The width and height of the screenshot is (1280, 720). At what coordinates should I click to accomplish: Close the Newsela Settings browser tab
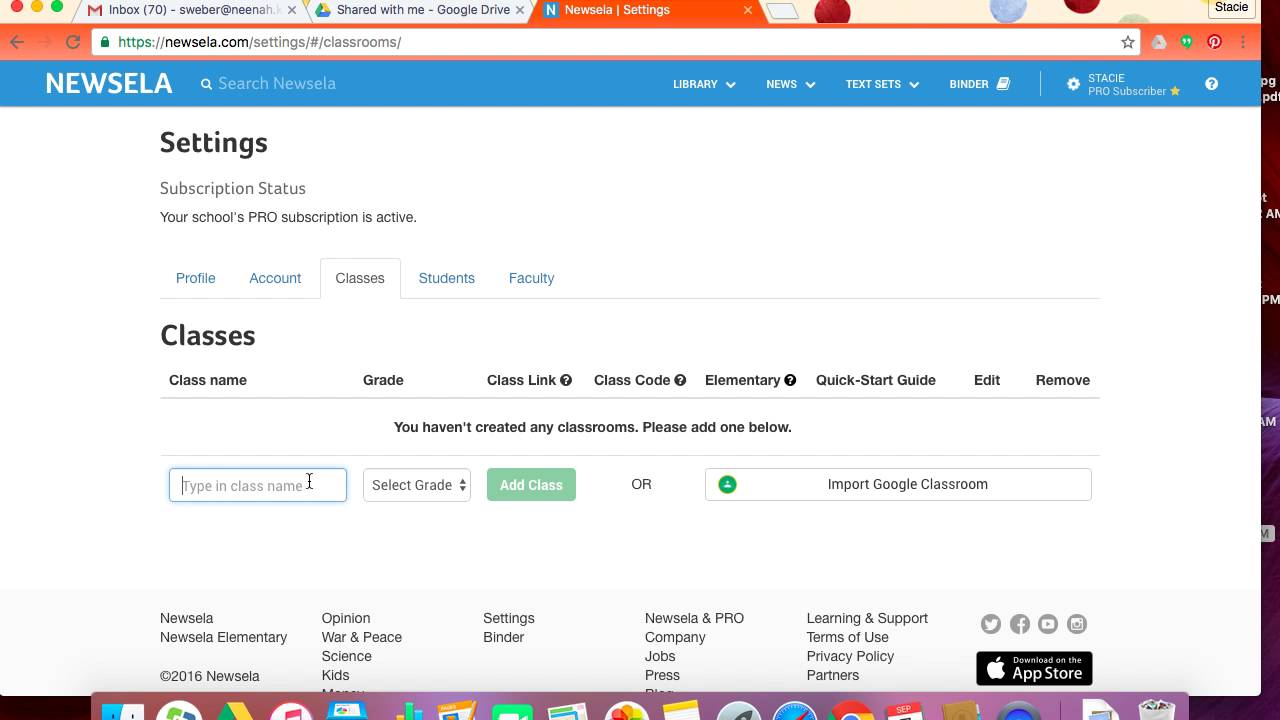(x=747, y=10)
